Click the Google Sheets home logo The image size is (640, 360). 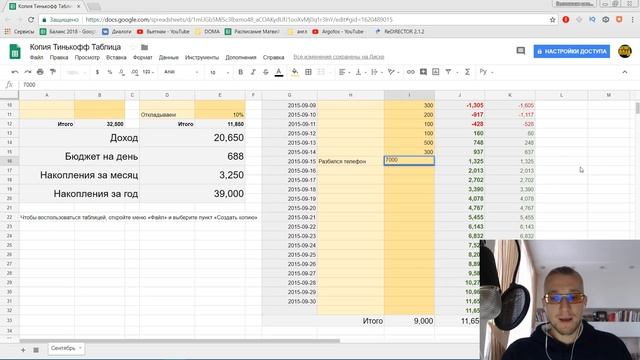click(15, 51)
